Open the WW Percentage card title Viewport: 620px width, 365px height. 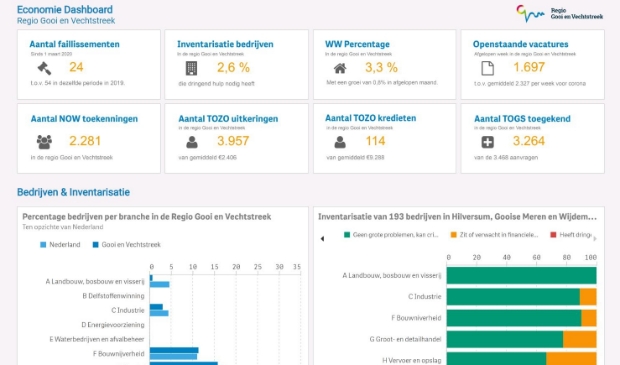(x=357, y=44)
